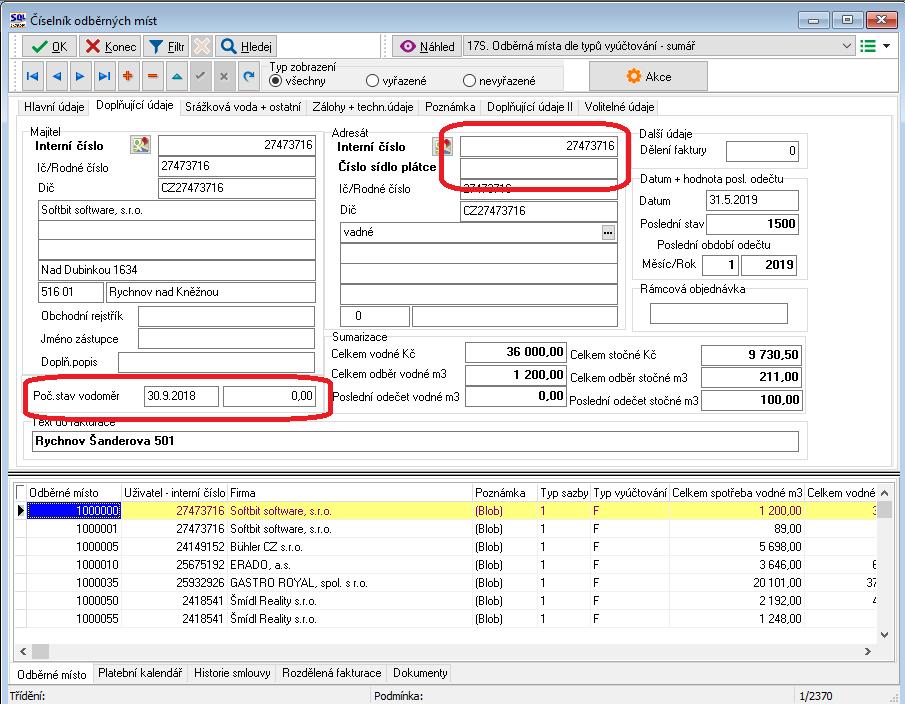Toggle grid header select-all checkbox
The image size is (905, 704).
[x=20, y=492]
